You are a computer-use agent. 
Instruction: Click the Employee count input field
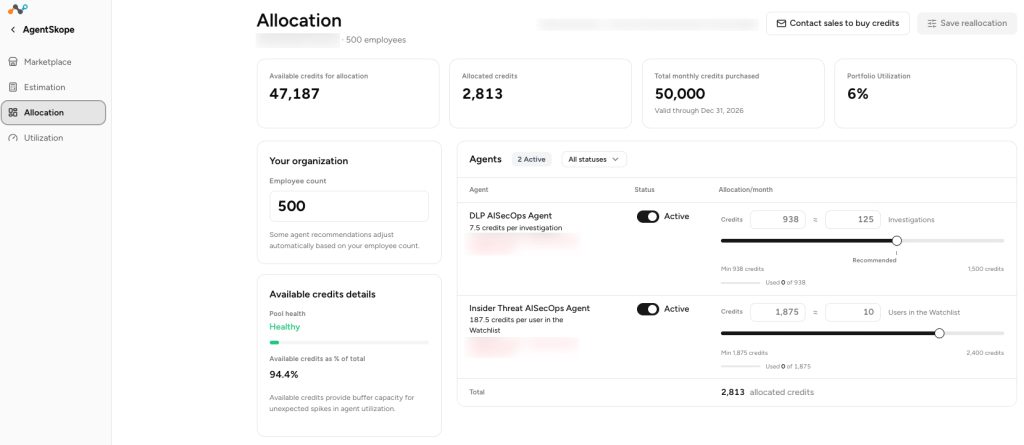(x=349, y=206)
